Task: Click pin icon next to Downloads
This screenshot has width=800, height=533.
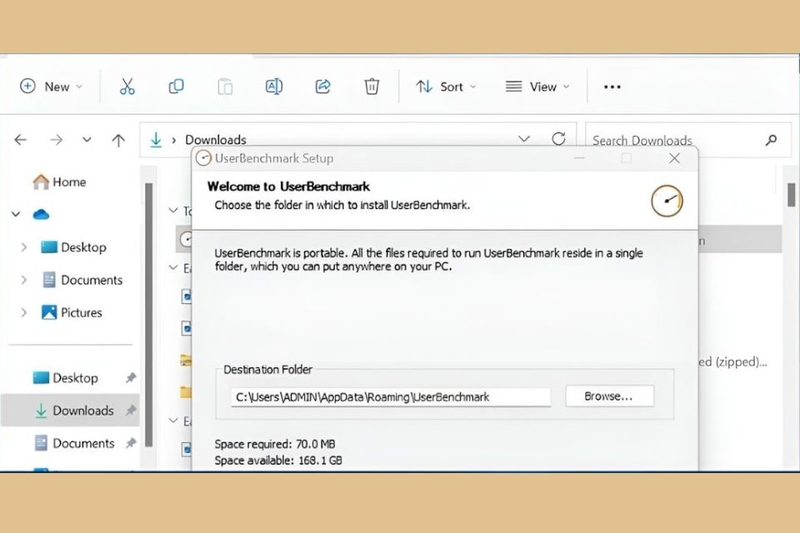Action: click(131, 410)
